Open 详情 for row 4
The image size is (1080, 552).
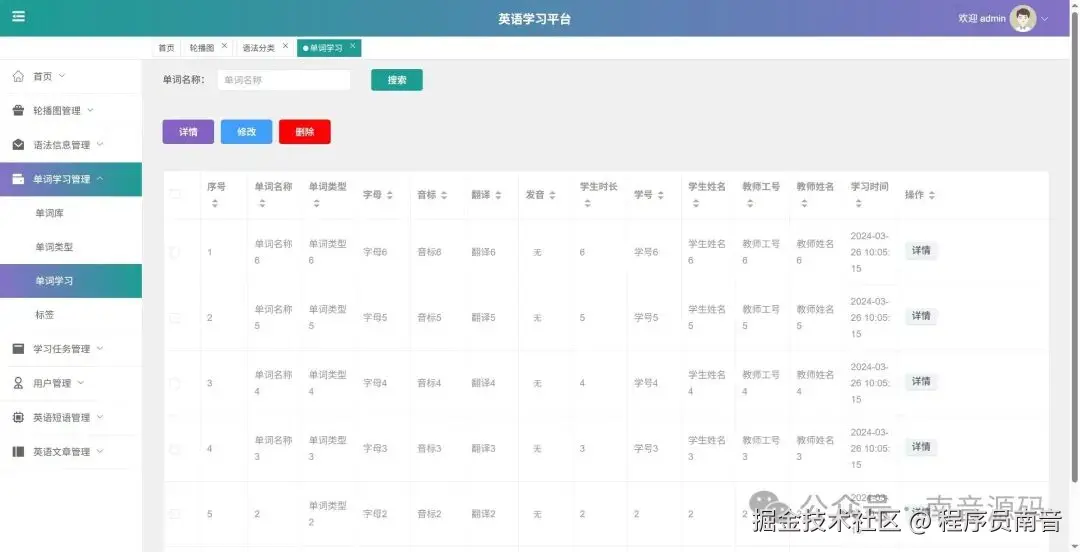click(921, 447)
